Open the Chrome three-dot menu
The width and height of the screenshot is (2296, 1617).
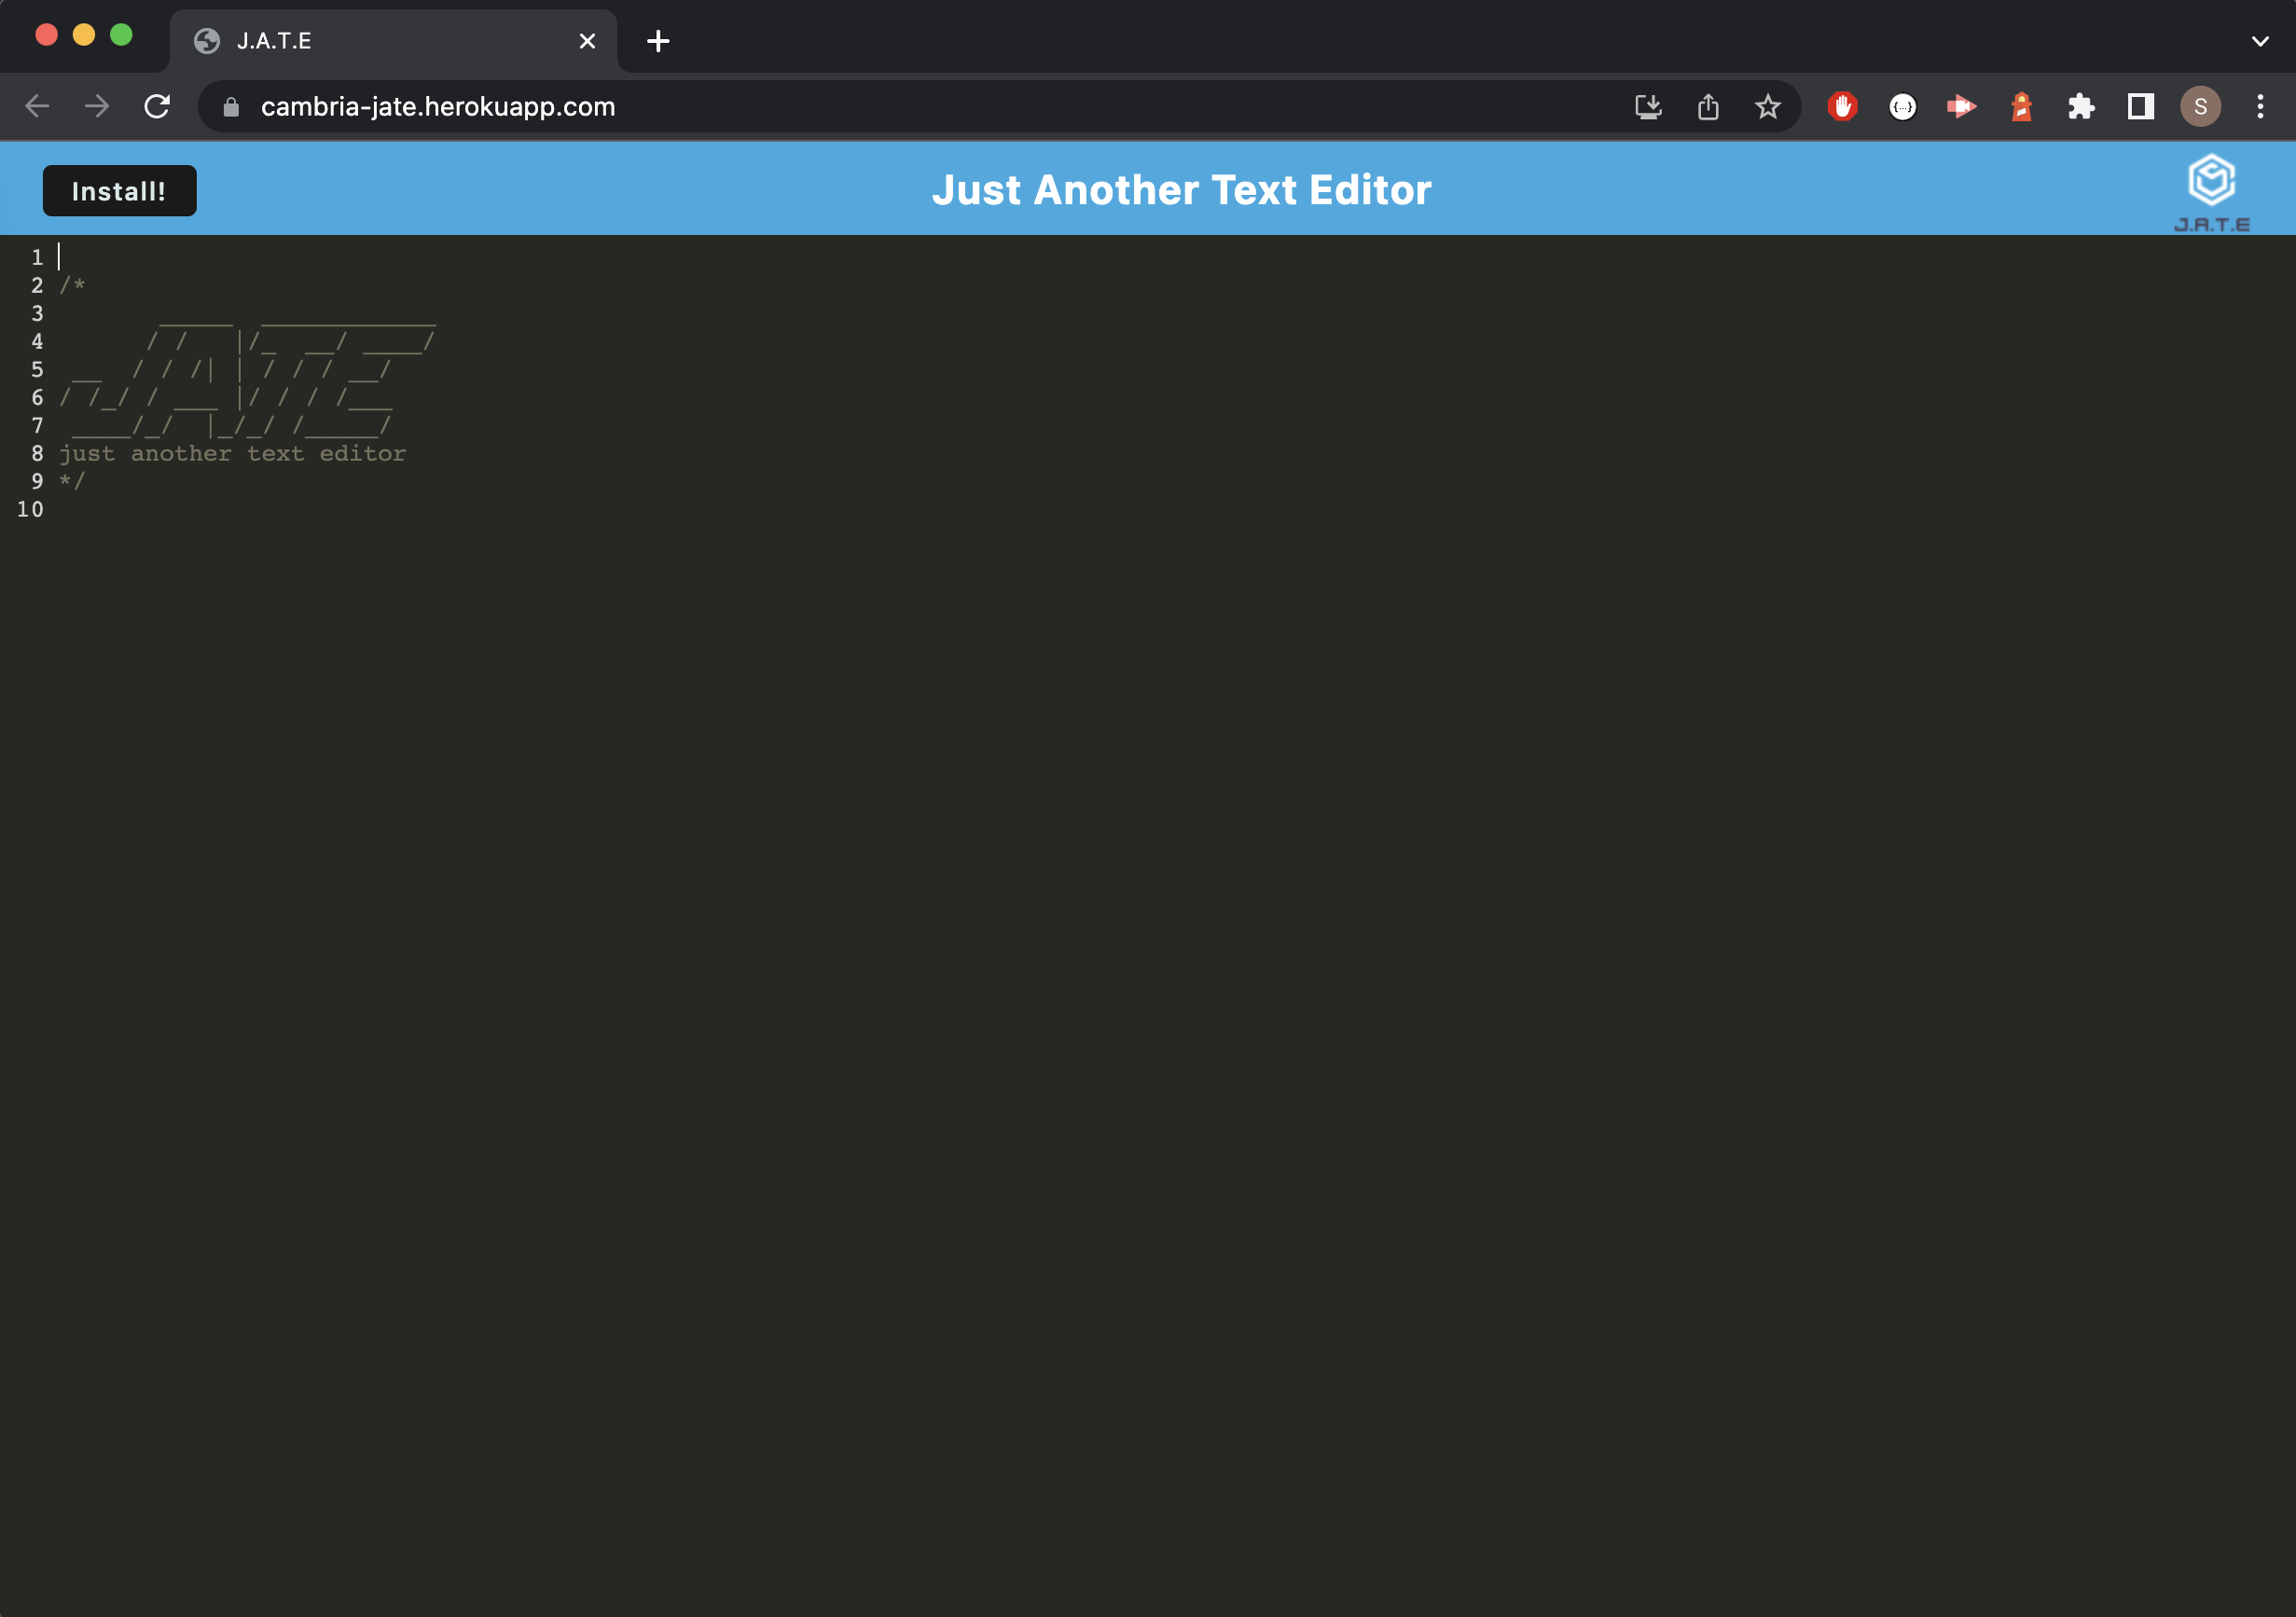(2259, 106)
